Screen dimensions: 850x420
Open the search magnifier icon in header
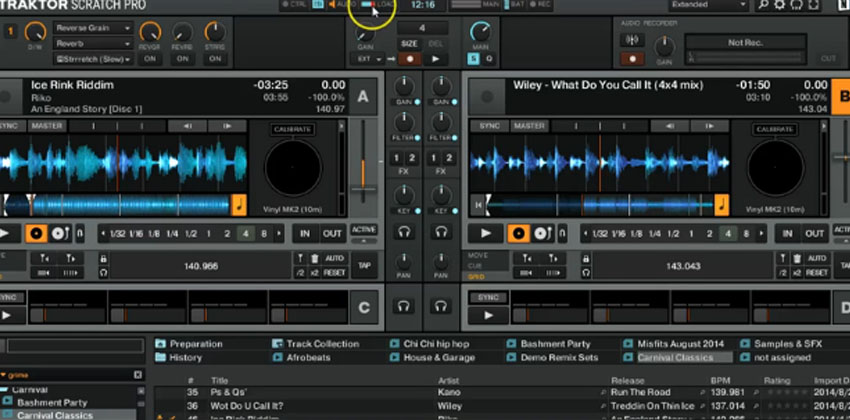point(763,5)
